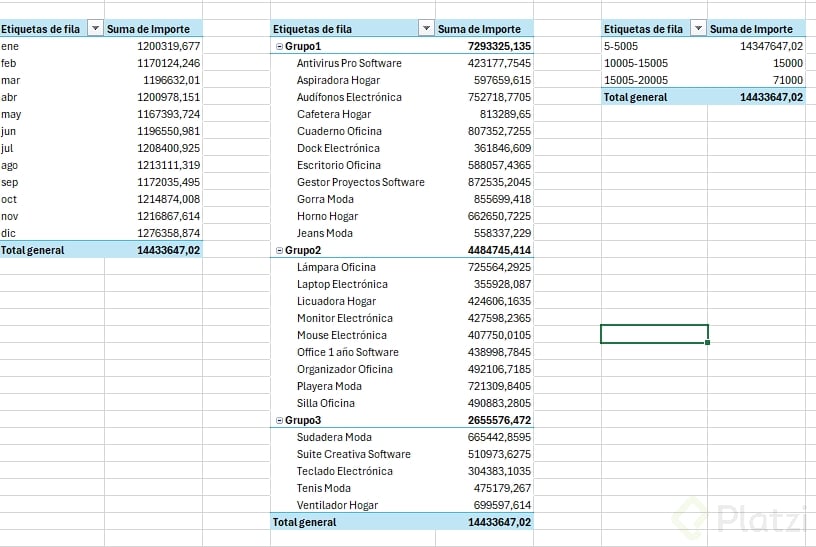The width and height of the screenshot is (816, 547).
Task: Collapse the Grupo1 group
Action: [x=279, y=46]
